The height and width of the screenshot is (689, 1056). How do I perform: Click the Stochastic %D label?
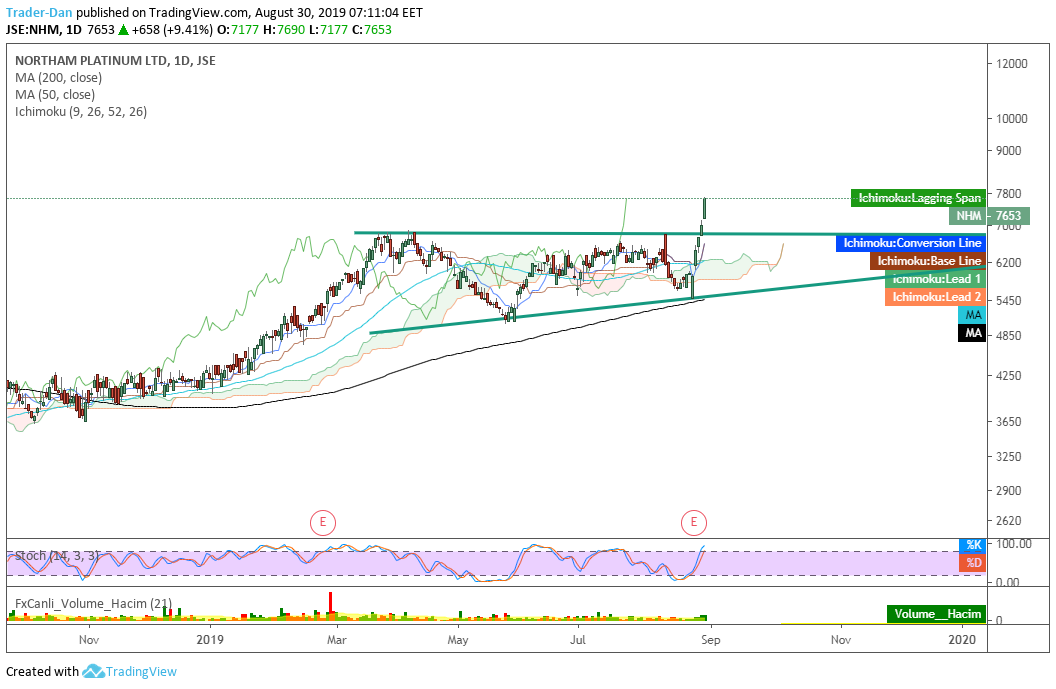(972, 562)
